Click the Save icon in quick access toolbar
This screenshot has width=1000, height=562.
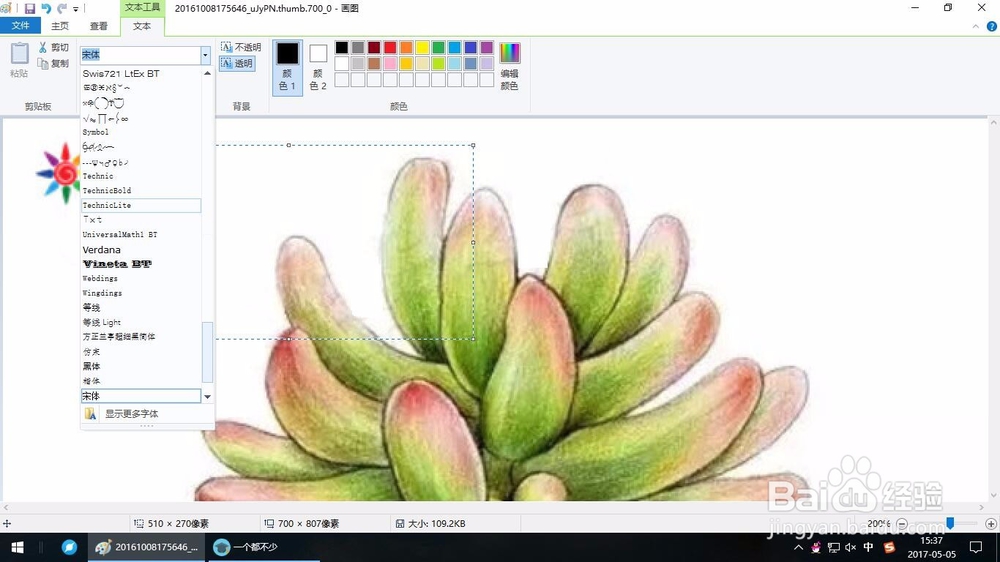click(x=30, y=8)
